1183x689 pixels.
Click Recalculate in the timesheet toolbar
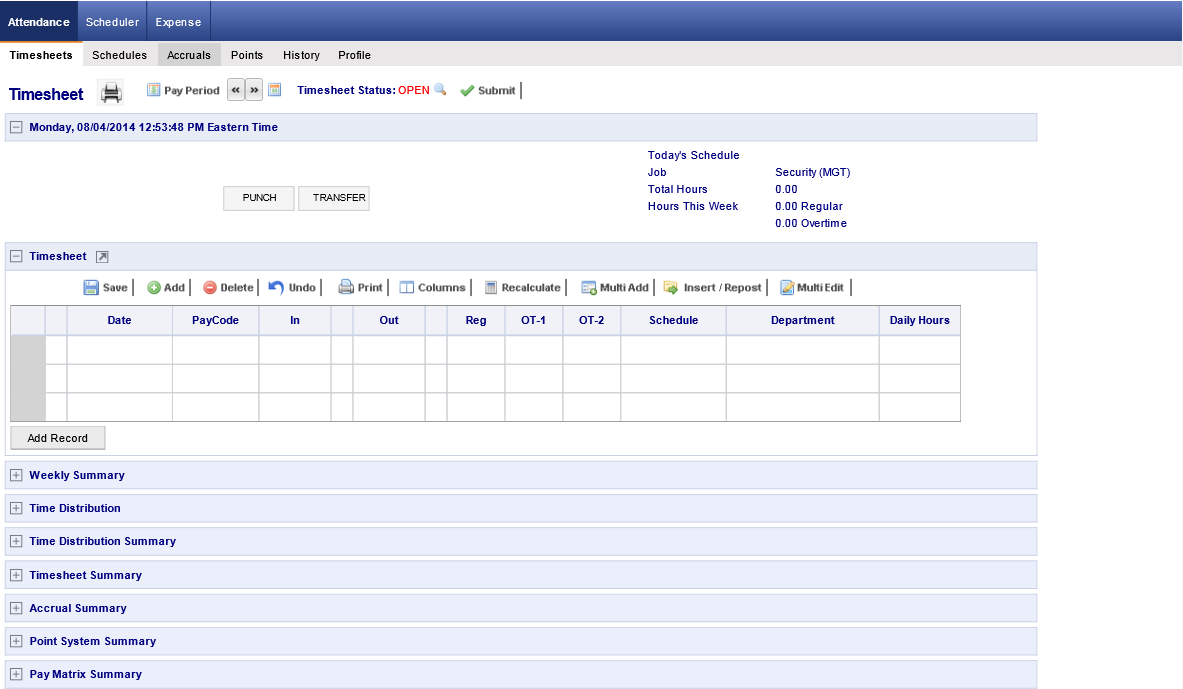click(522, 288)
